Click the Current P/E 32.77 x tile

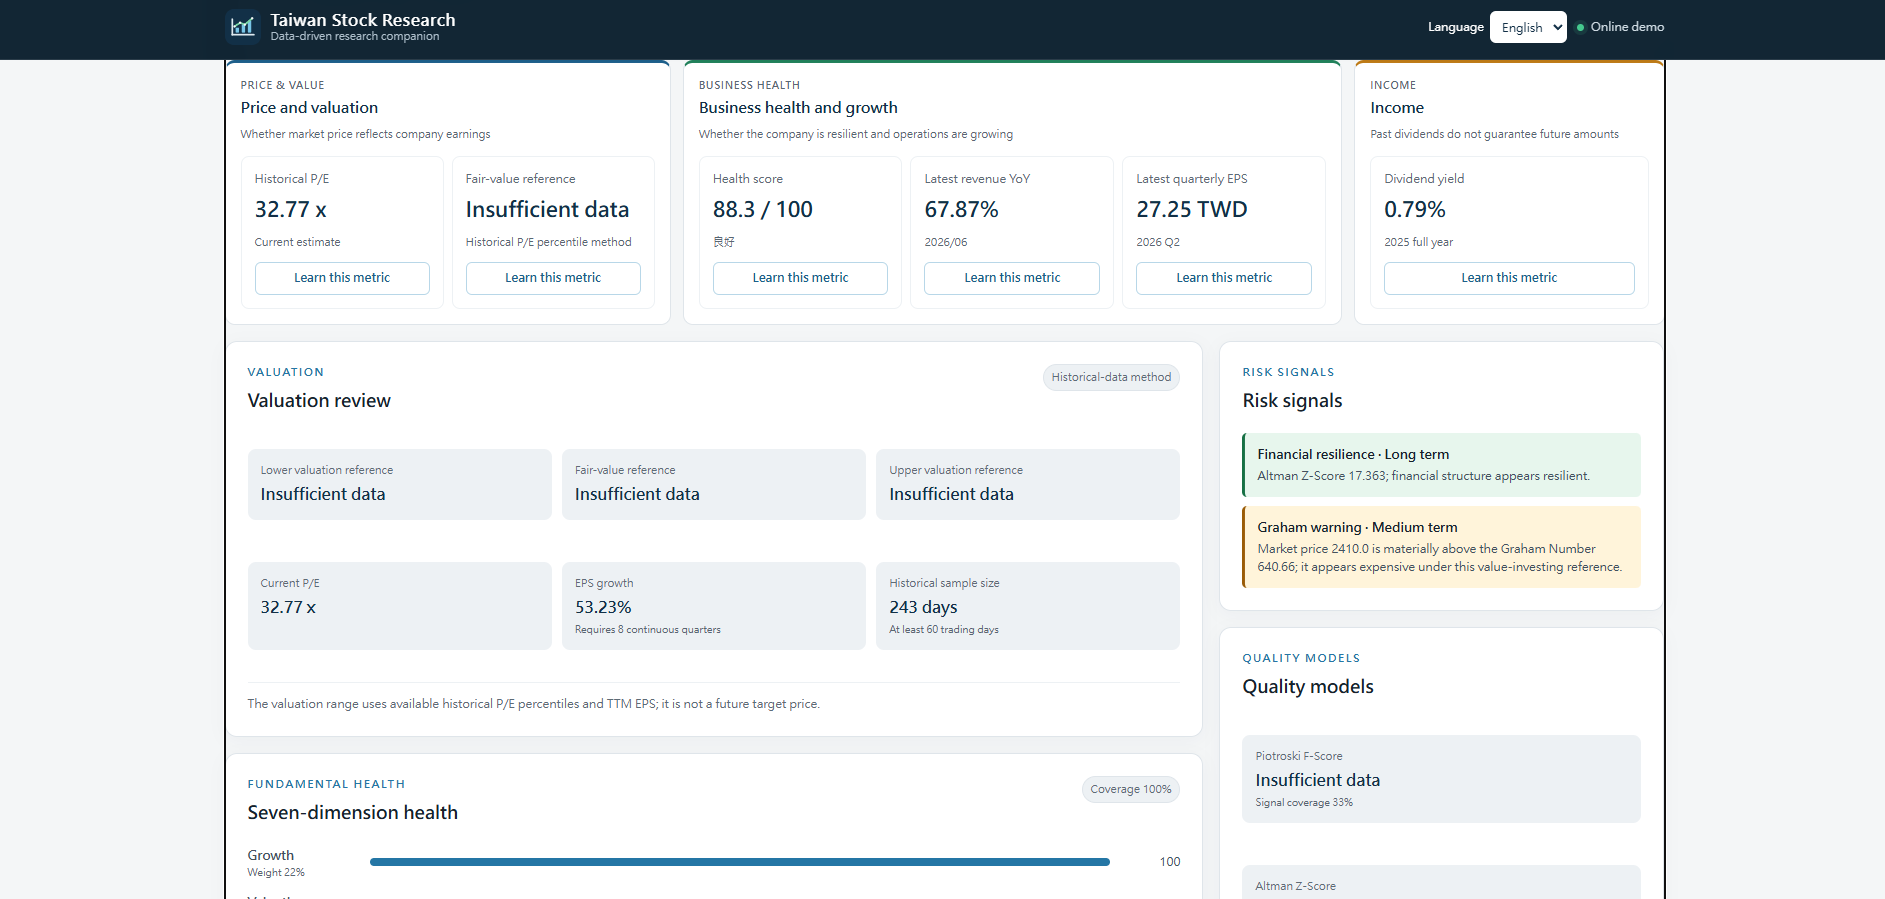click(x=400, y=606)
